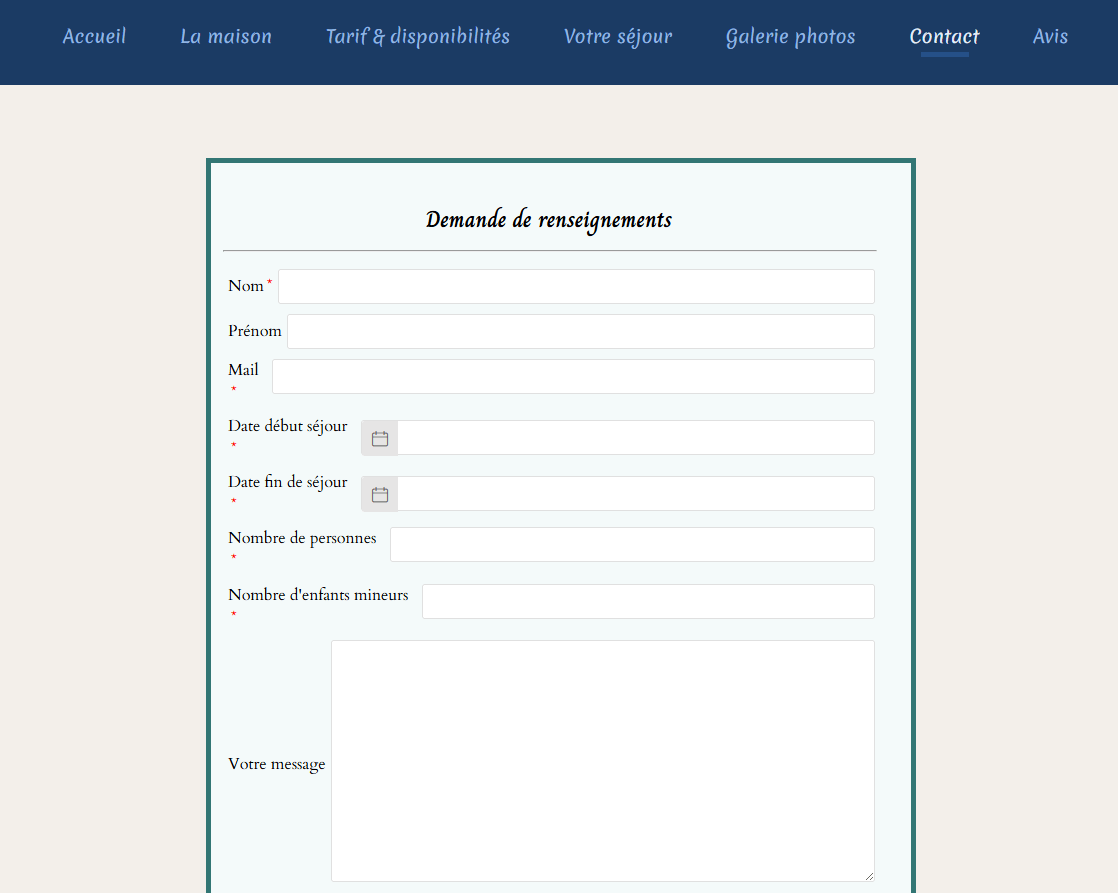
Task: Click the Date début séjour text field
Action: coord(636,437)
